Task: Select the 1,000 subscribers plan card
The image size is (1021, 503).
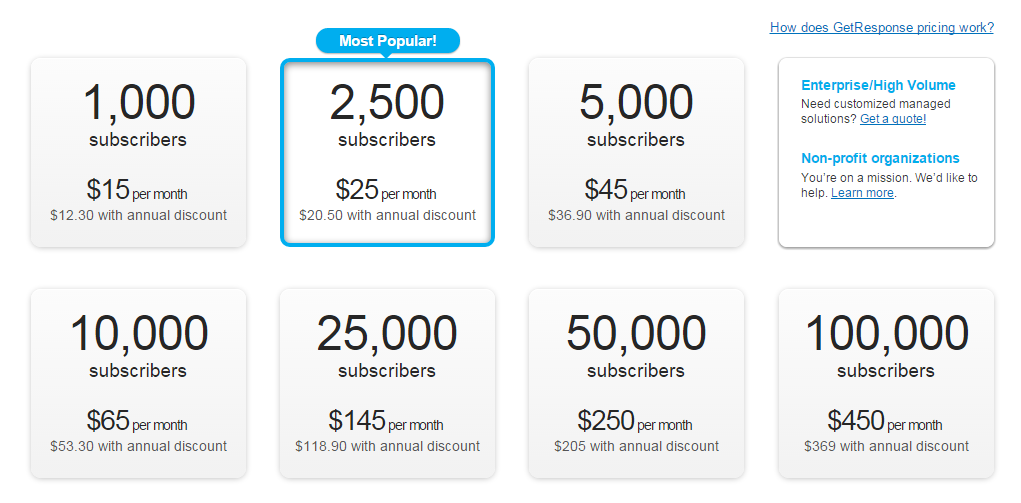Action: point(138,152)
